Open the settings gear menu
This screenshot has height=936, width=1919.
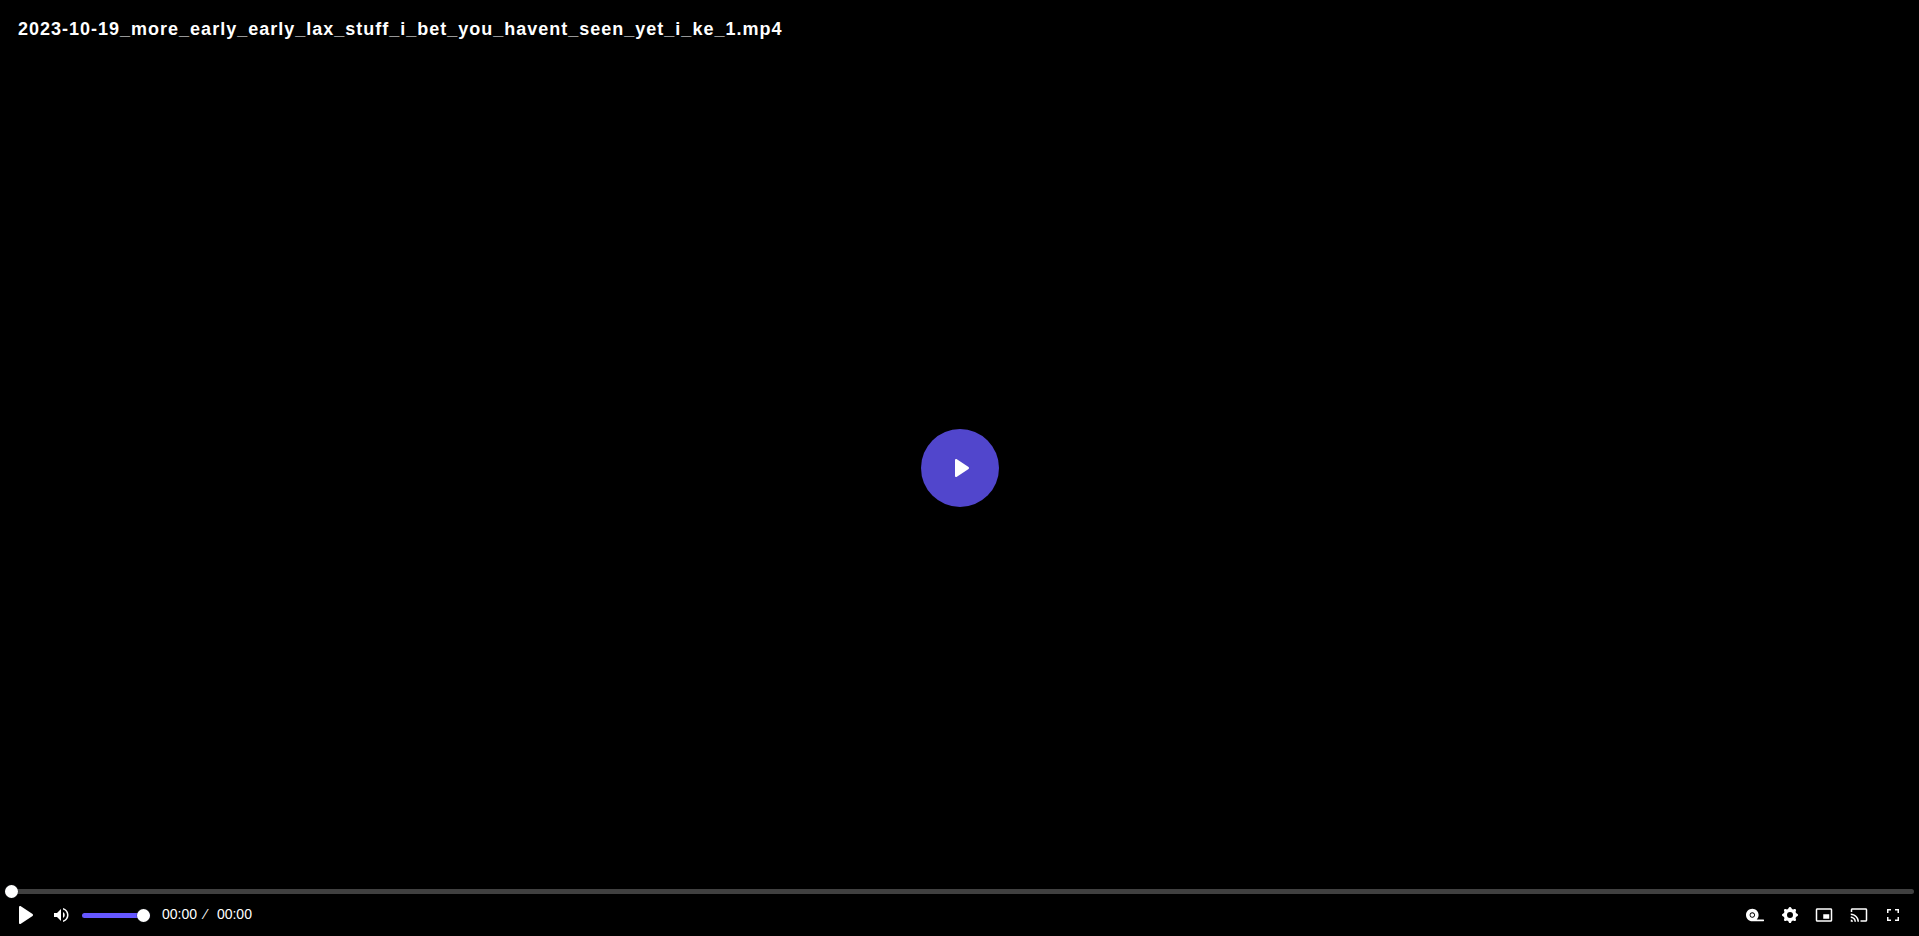1790,915
